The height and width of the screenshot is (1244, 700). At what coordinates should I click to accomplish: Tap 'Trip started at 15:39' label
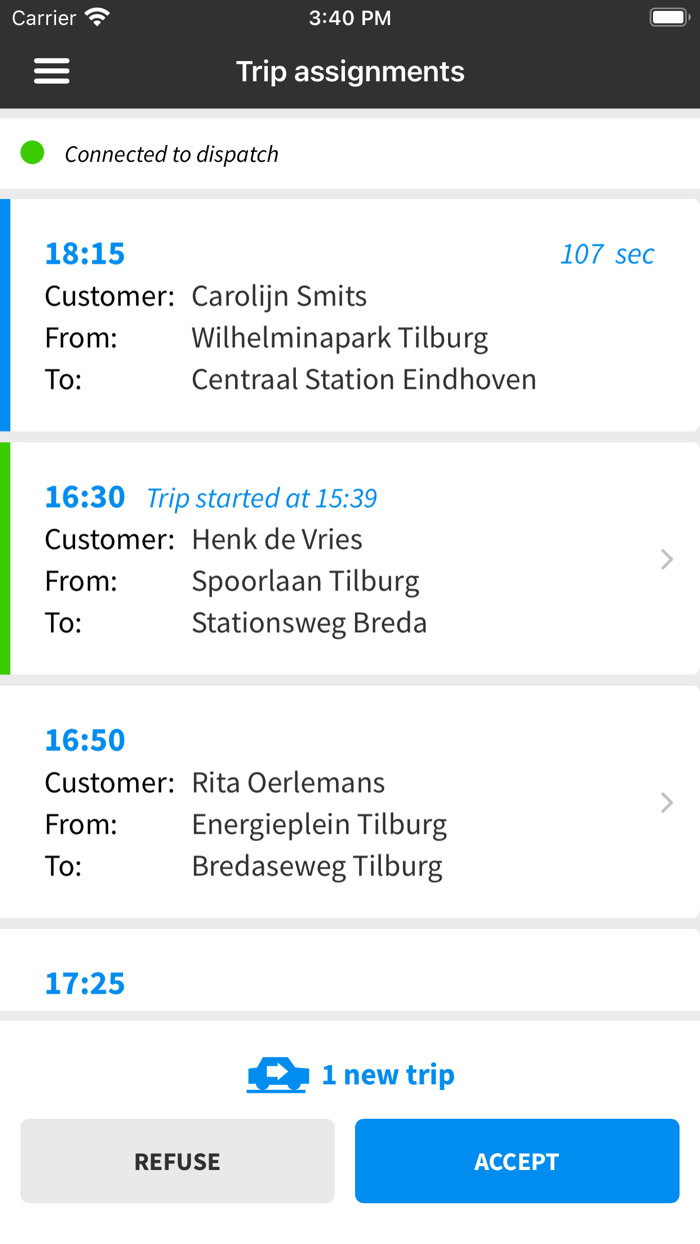pyautogui.click(x=262, y=498)
